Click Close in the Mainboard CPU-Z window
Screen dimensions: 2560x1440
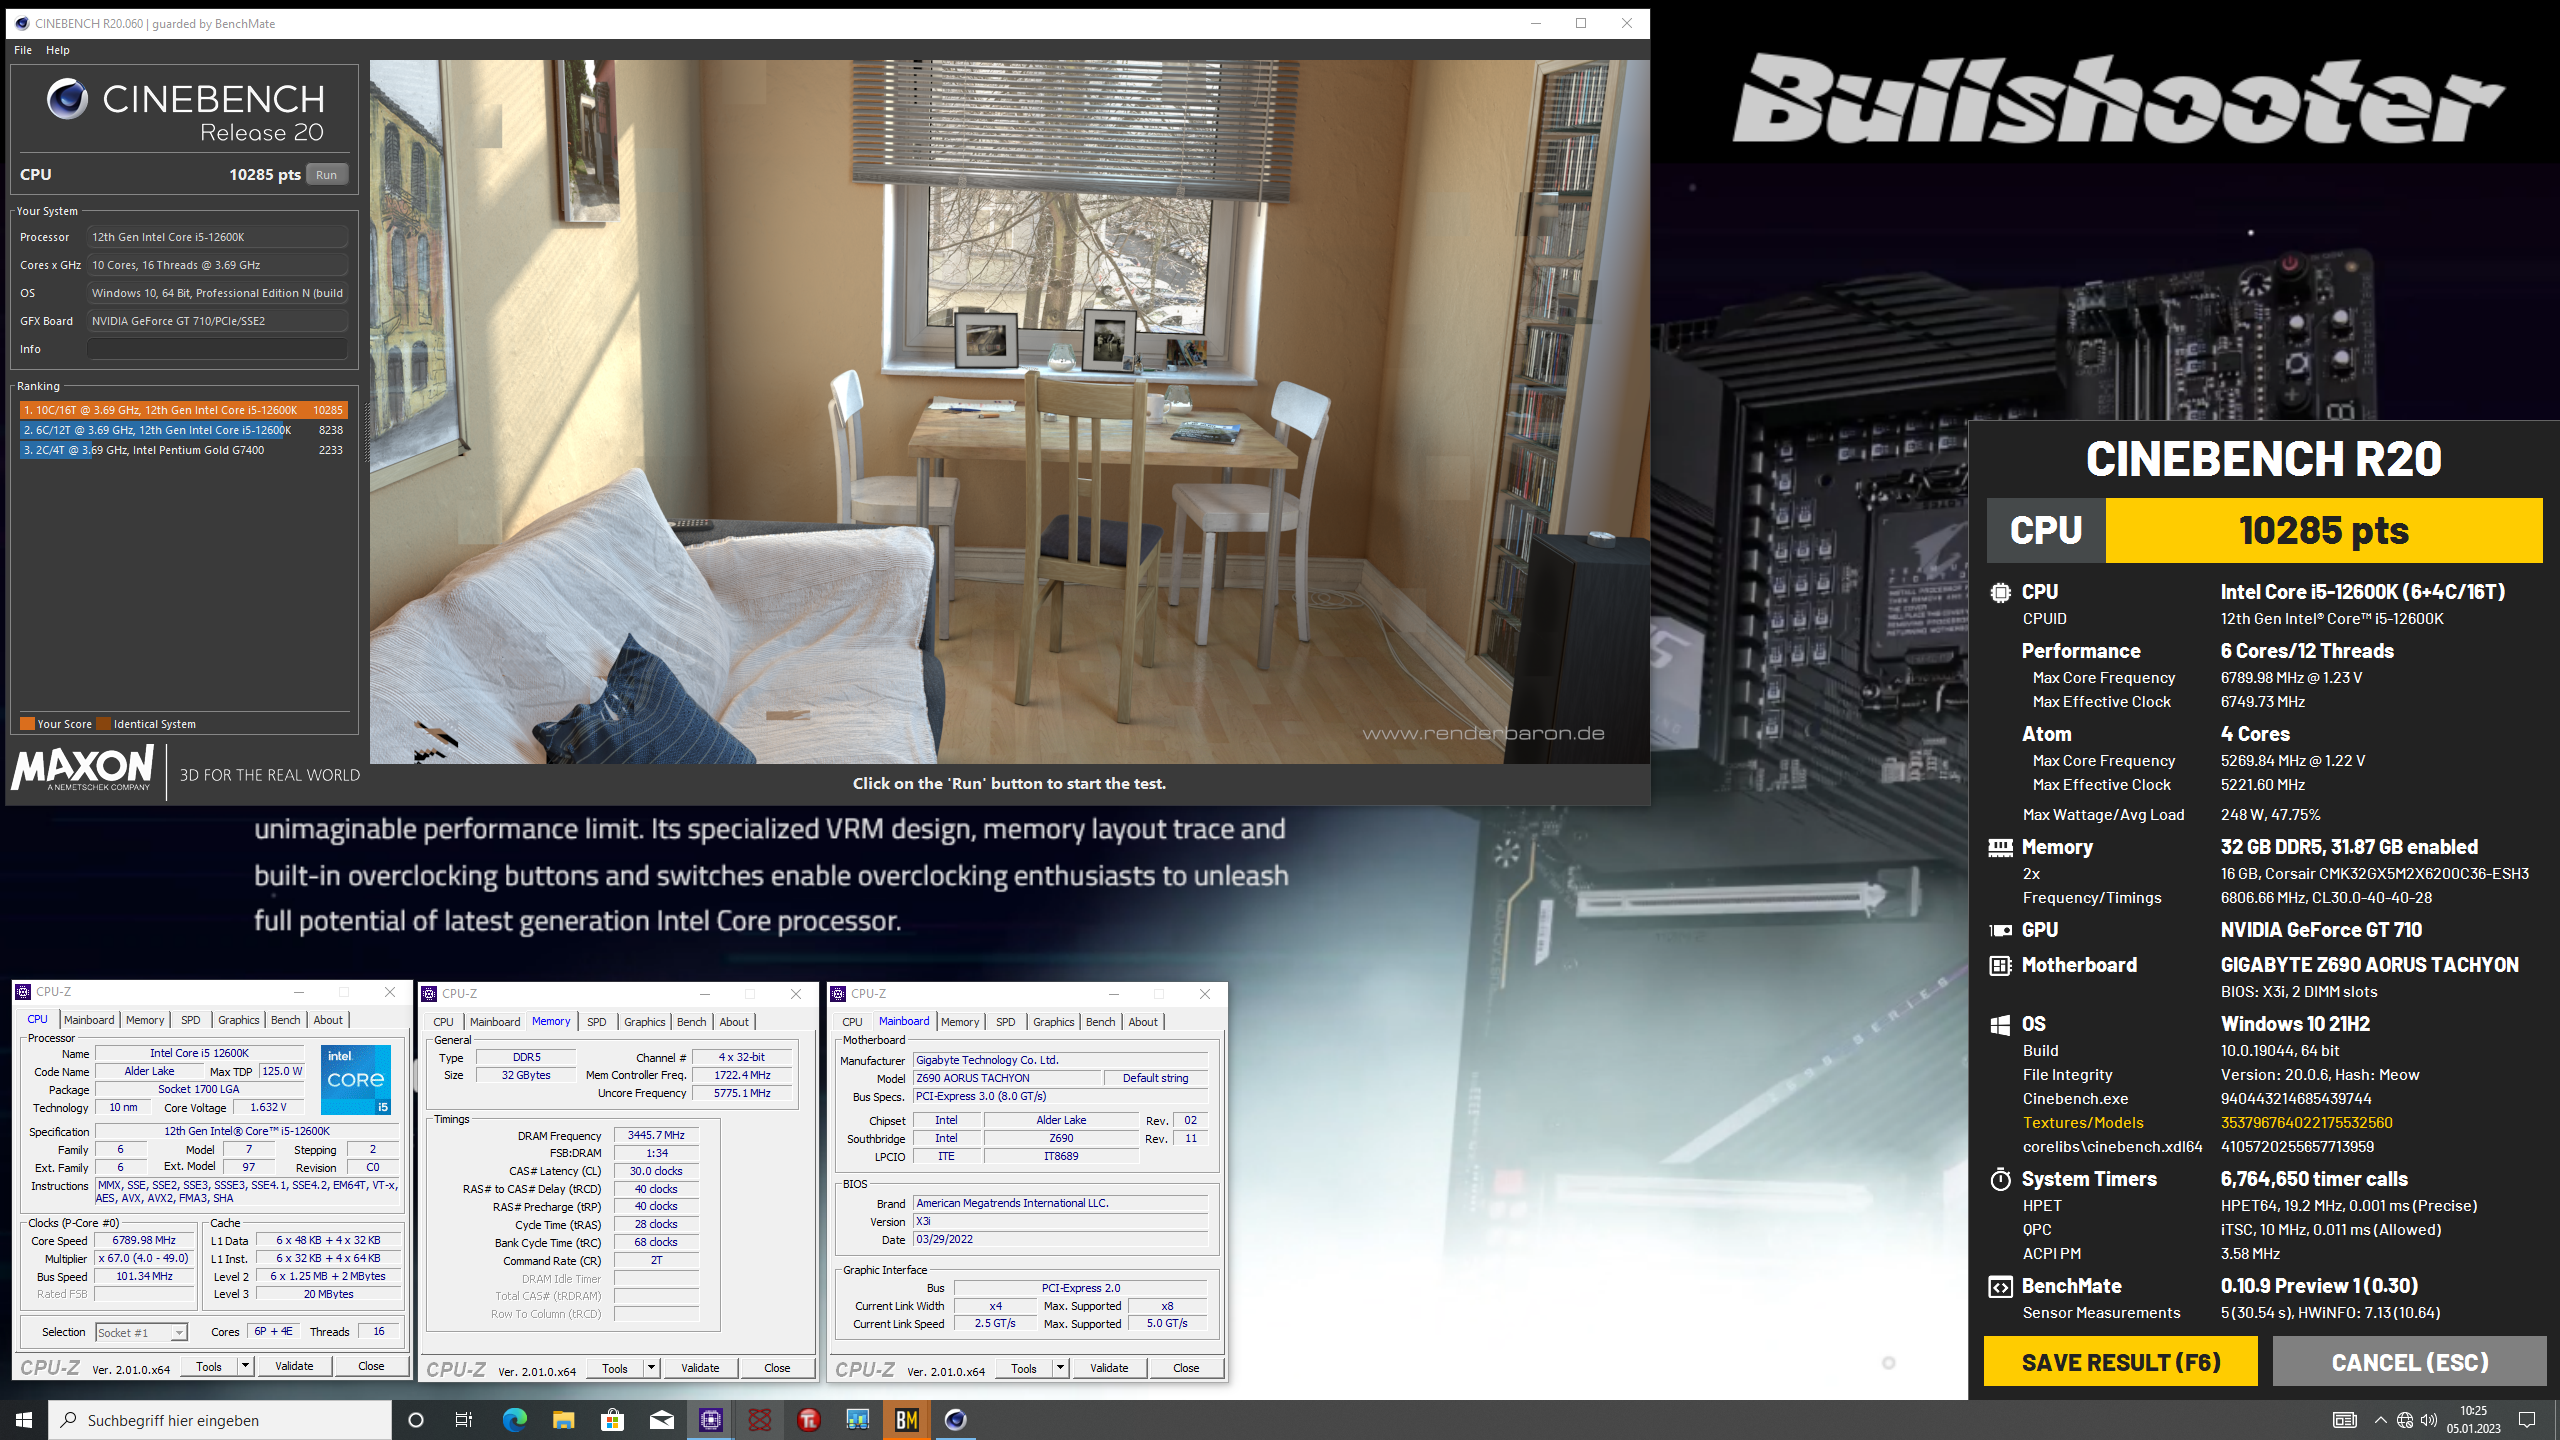coord(1186,1368)
